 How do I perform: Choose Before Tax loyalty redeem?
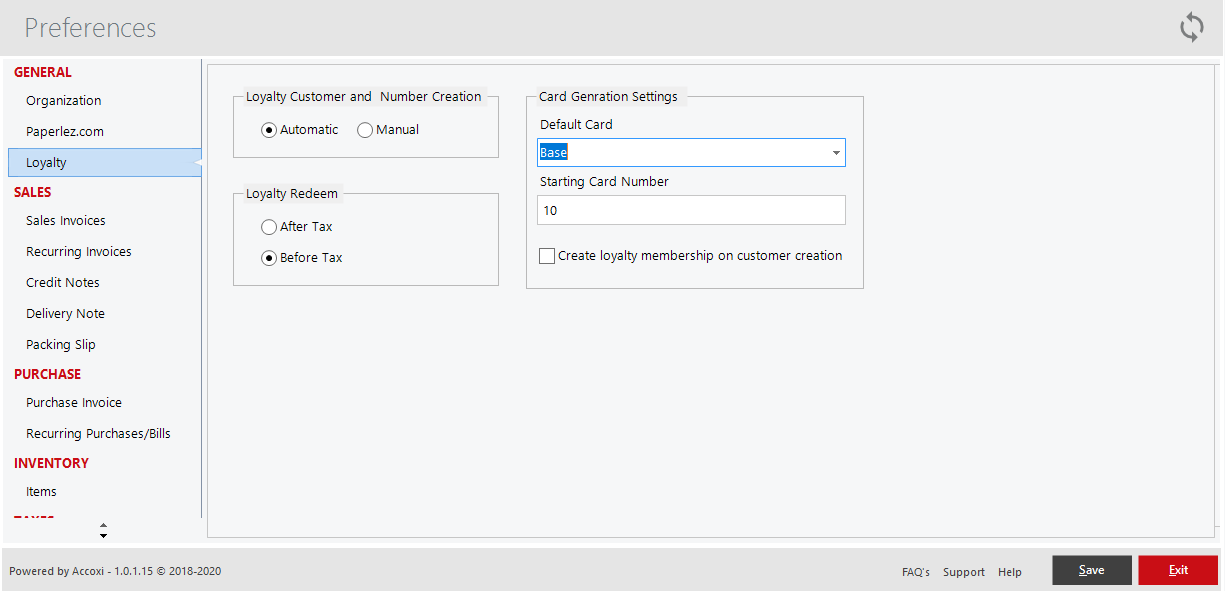pyautogui.click(x=269, y=258)
